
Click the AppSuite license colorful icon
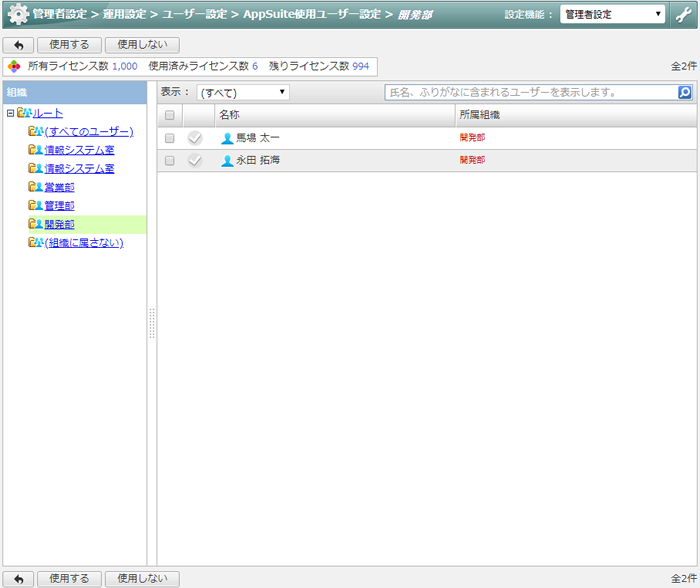point(14,66)
